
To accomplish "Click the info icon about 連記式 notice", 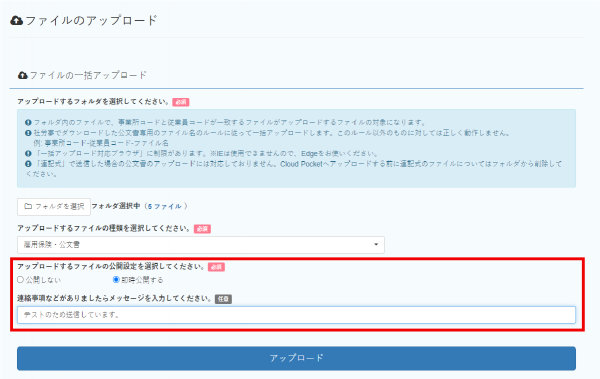I will click(28, 164).
